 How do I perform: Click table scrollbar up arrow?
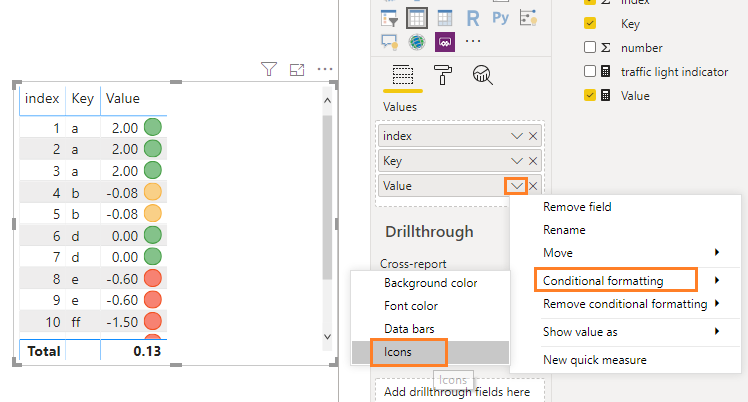pyautogui.click(x=327, y=101)
